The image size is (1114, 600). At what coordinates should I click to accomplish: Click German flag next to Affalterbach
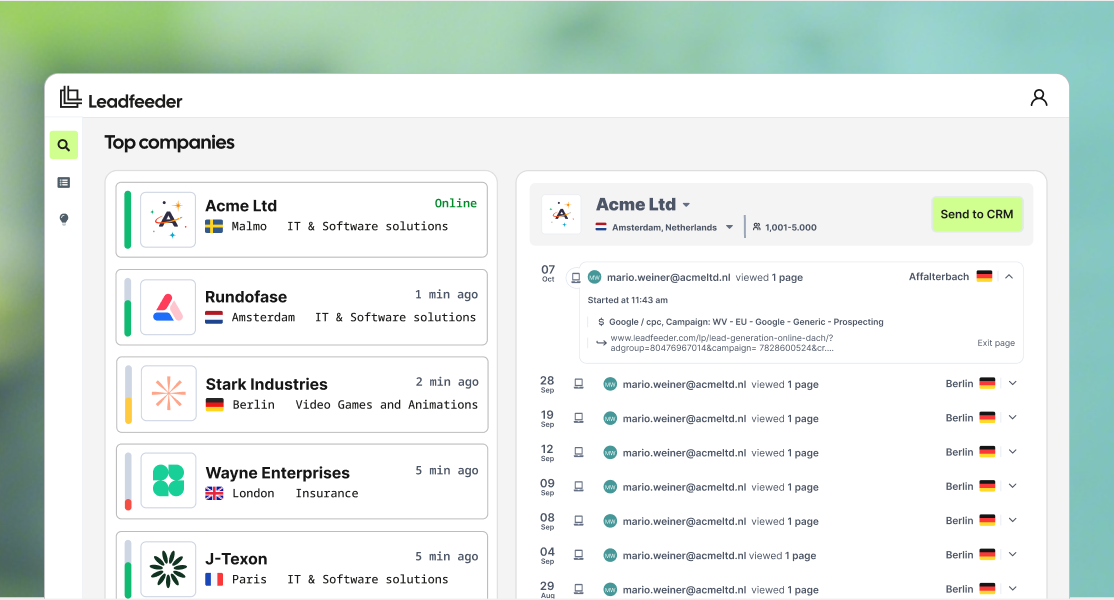tap(984, 276)
